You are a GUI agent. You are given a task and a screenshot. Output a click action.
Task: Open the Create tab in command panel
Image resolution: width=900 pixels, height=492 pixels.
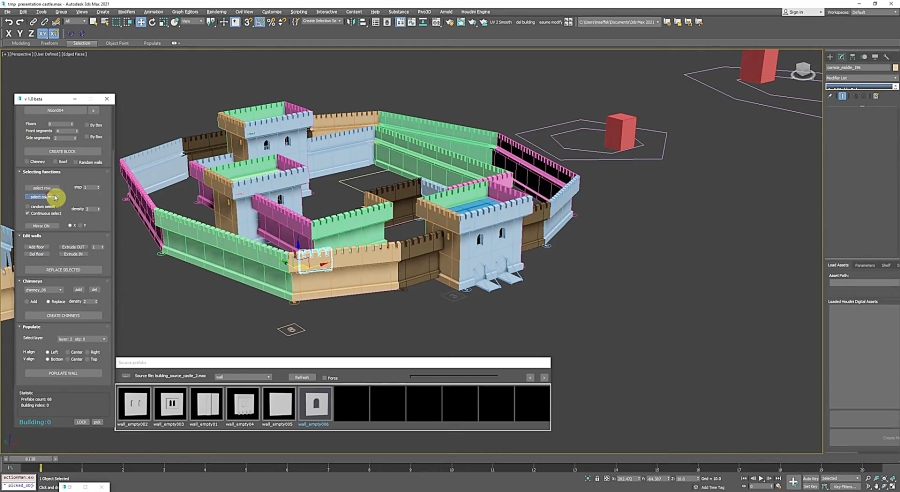click(x=830, y=57)
